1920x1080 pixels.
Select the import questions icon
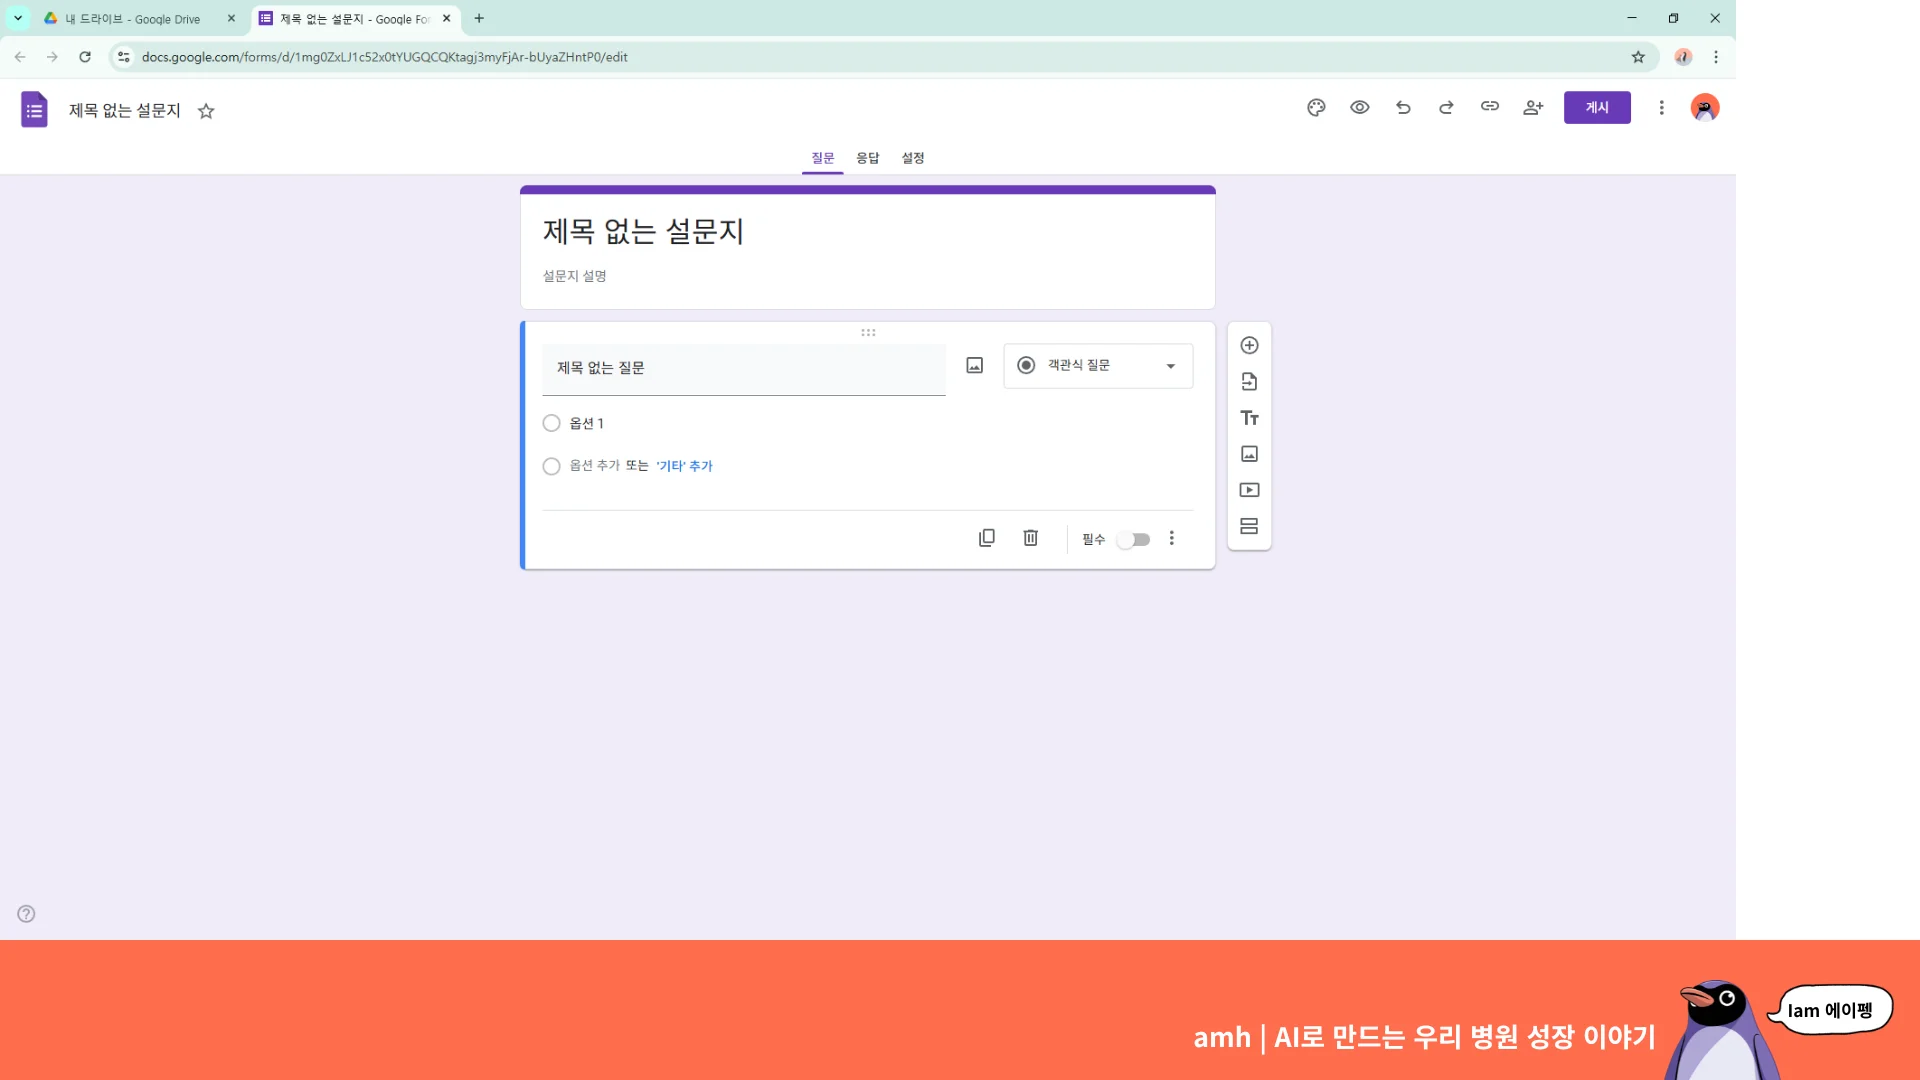pyautogui.click(x=1249, y=380)
